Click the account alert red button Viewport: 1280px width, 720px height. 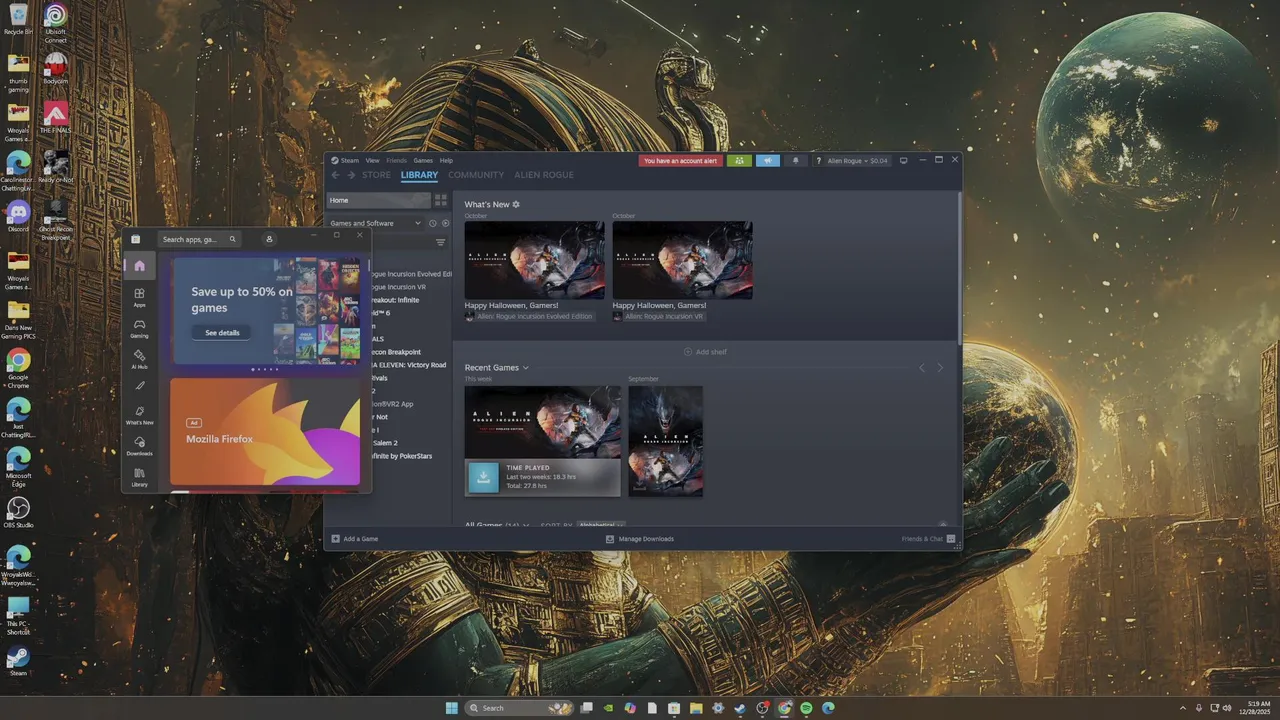point(680,160)
